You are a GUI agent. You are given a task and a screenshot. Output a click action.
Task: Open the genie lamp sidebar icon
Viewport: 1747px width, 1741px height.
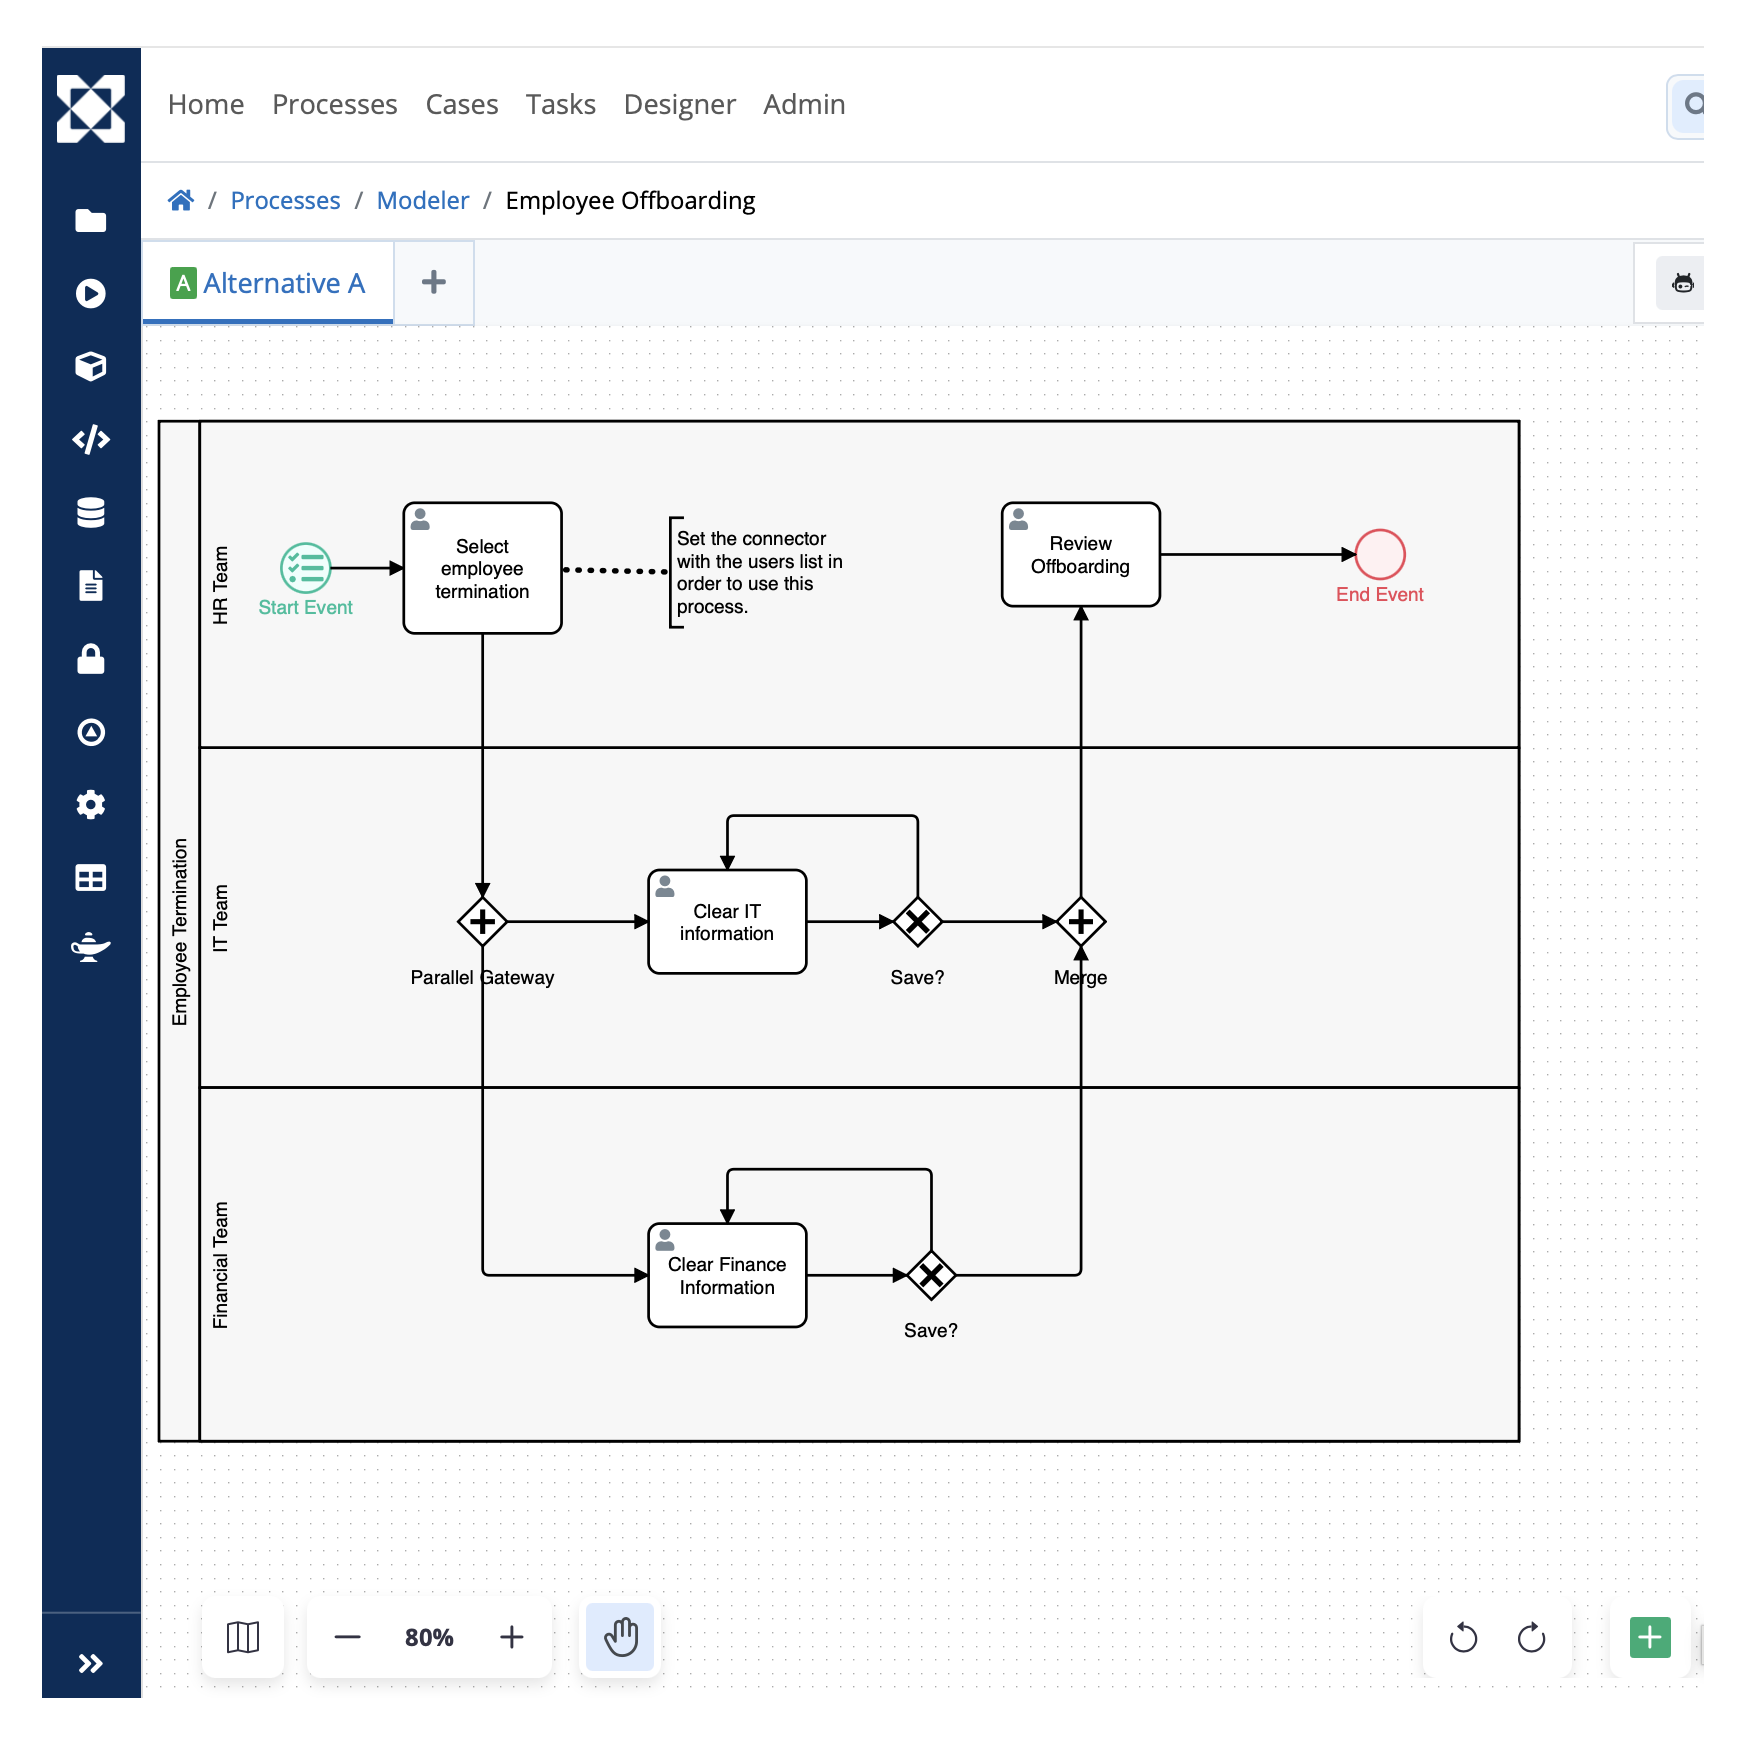pyautogui.click(x=91, y=947)
